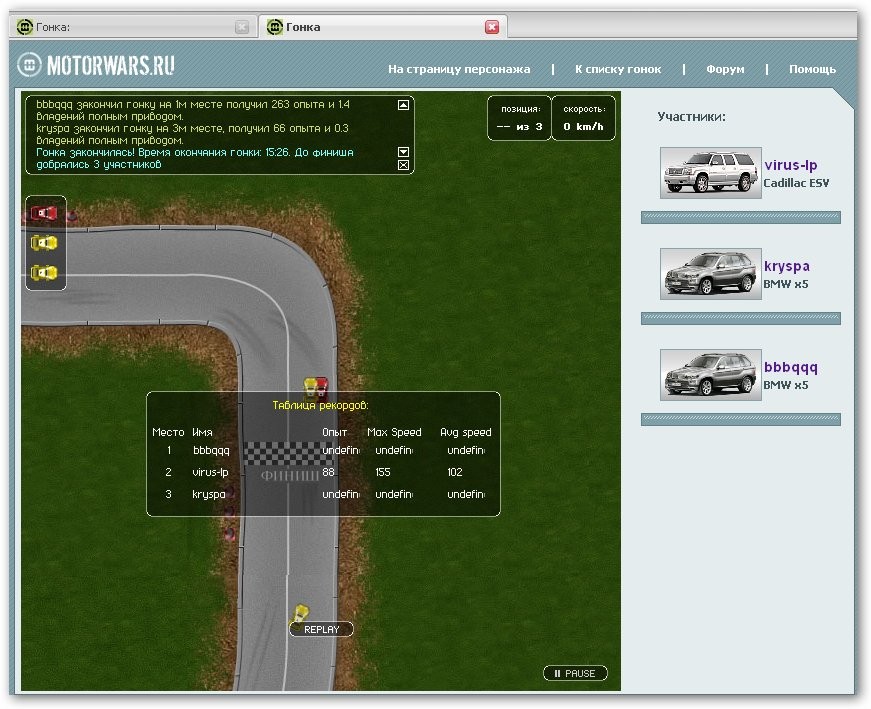Open kryspa participant profile

(787, 266)
